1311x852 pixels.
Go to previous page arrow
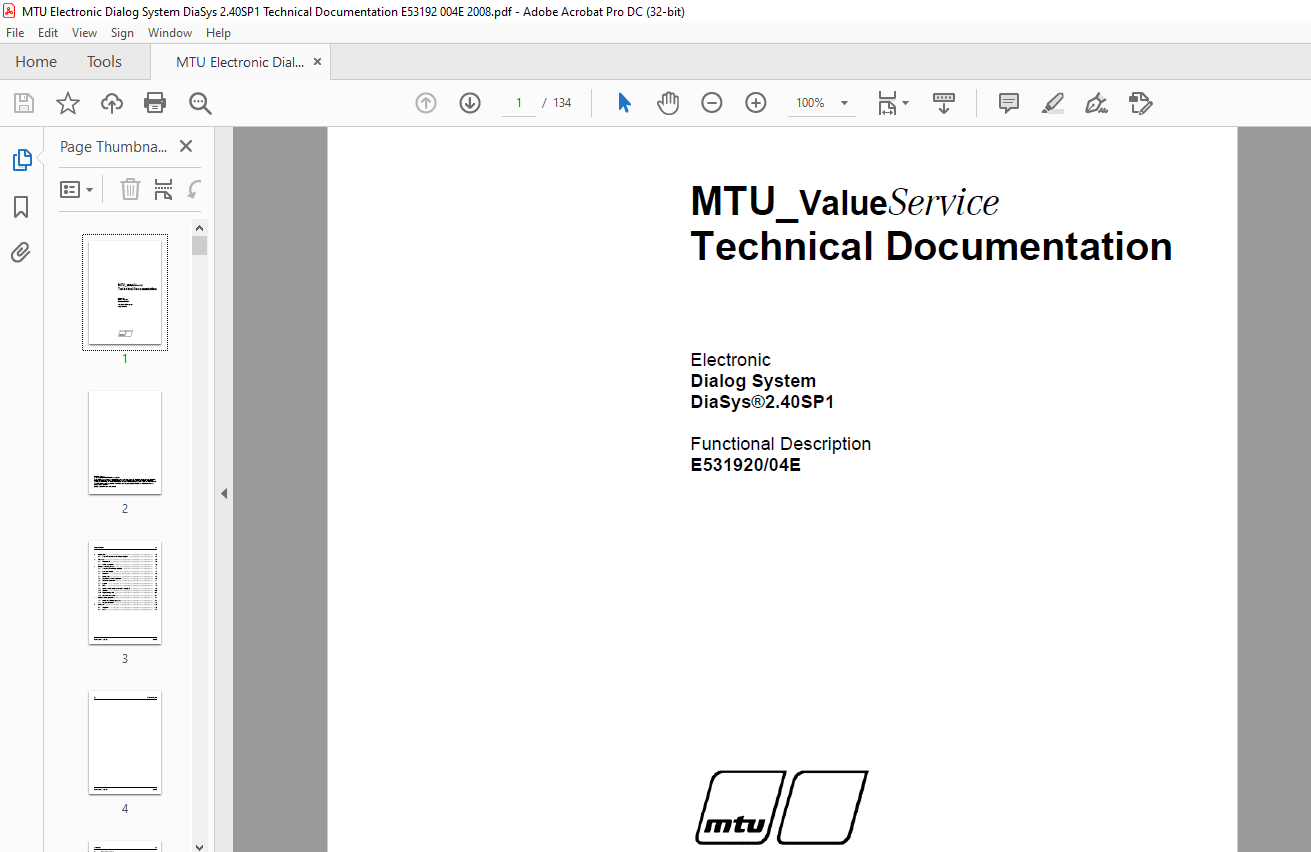426,103
